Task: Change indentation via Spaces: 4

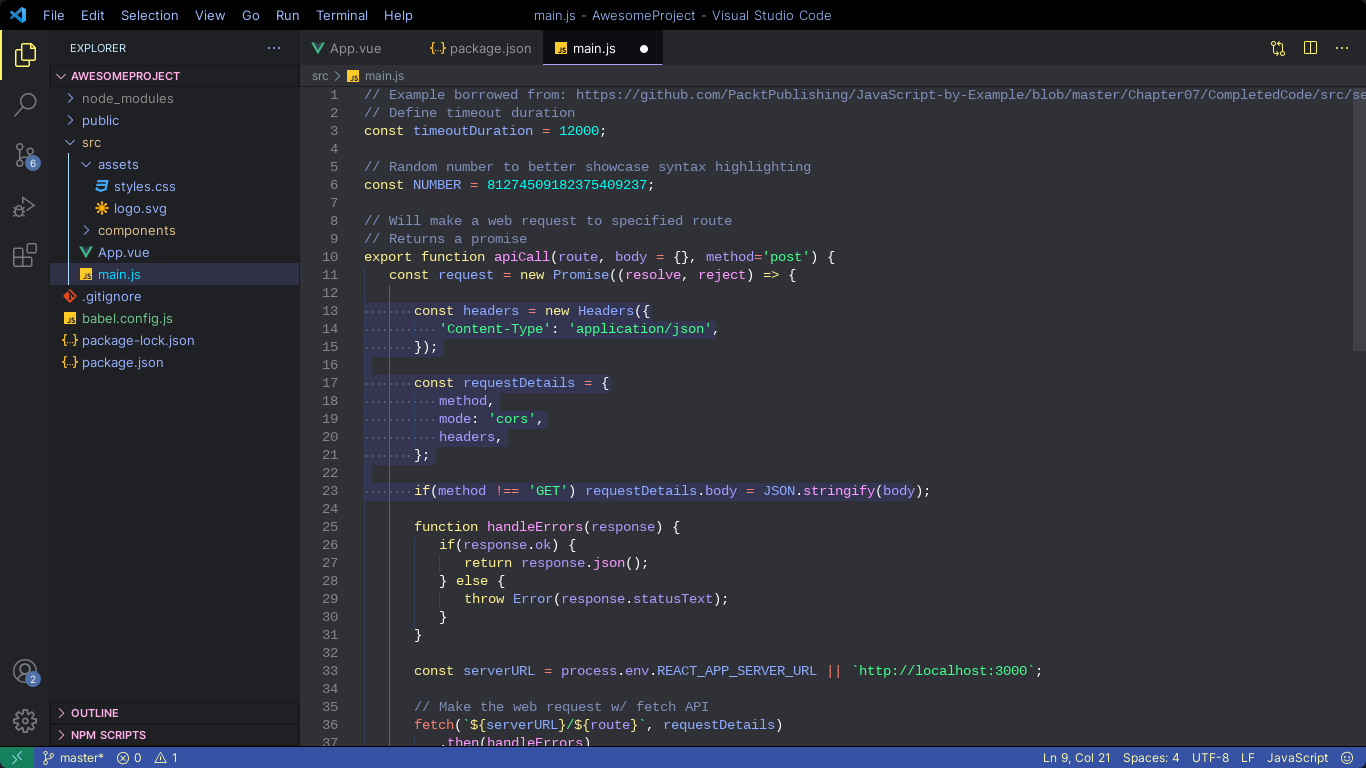Action: tap(1151, 758)
